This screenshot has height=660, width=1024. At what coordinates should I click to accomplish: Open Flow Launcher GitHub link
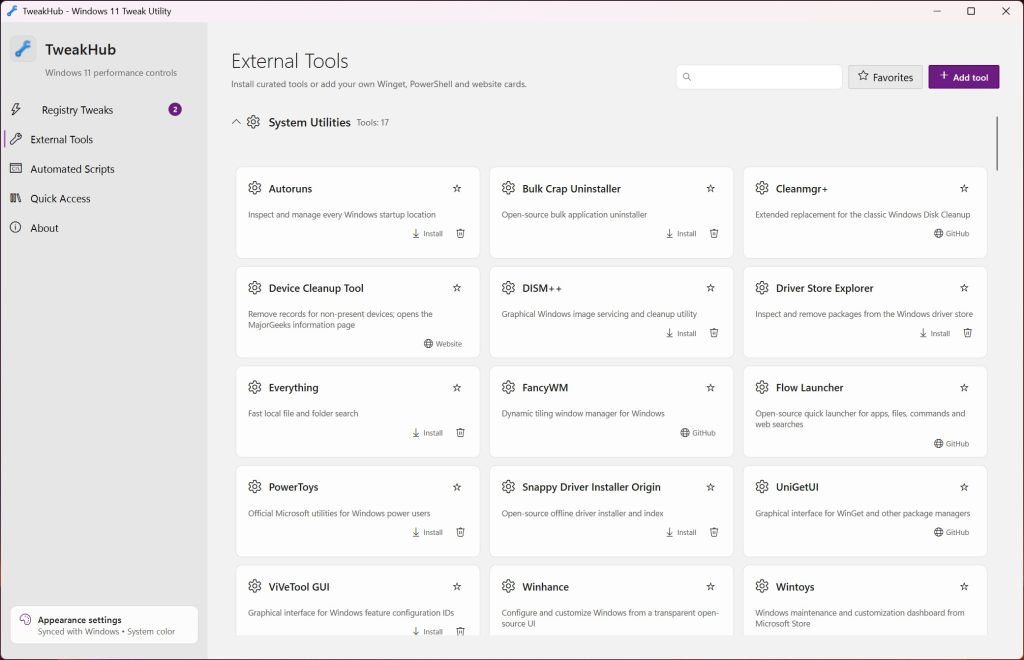(952, 443)
